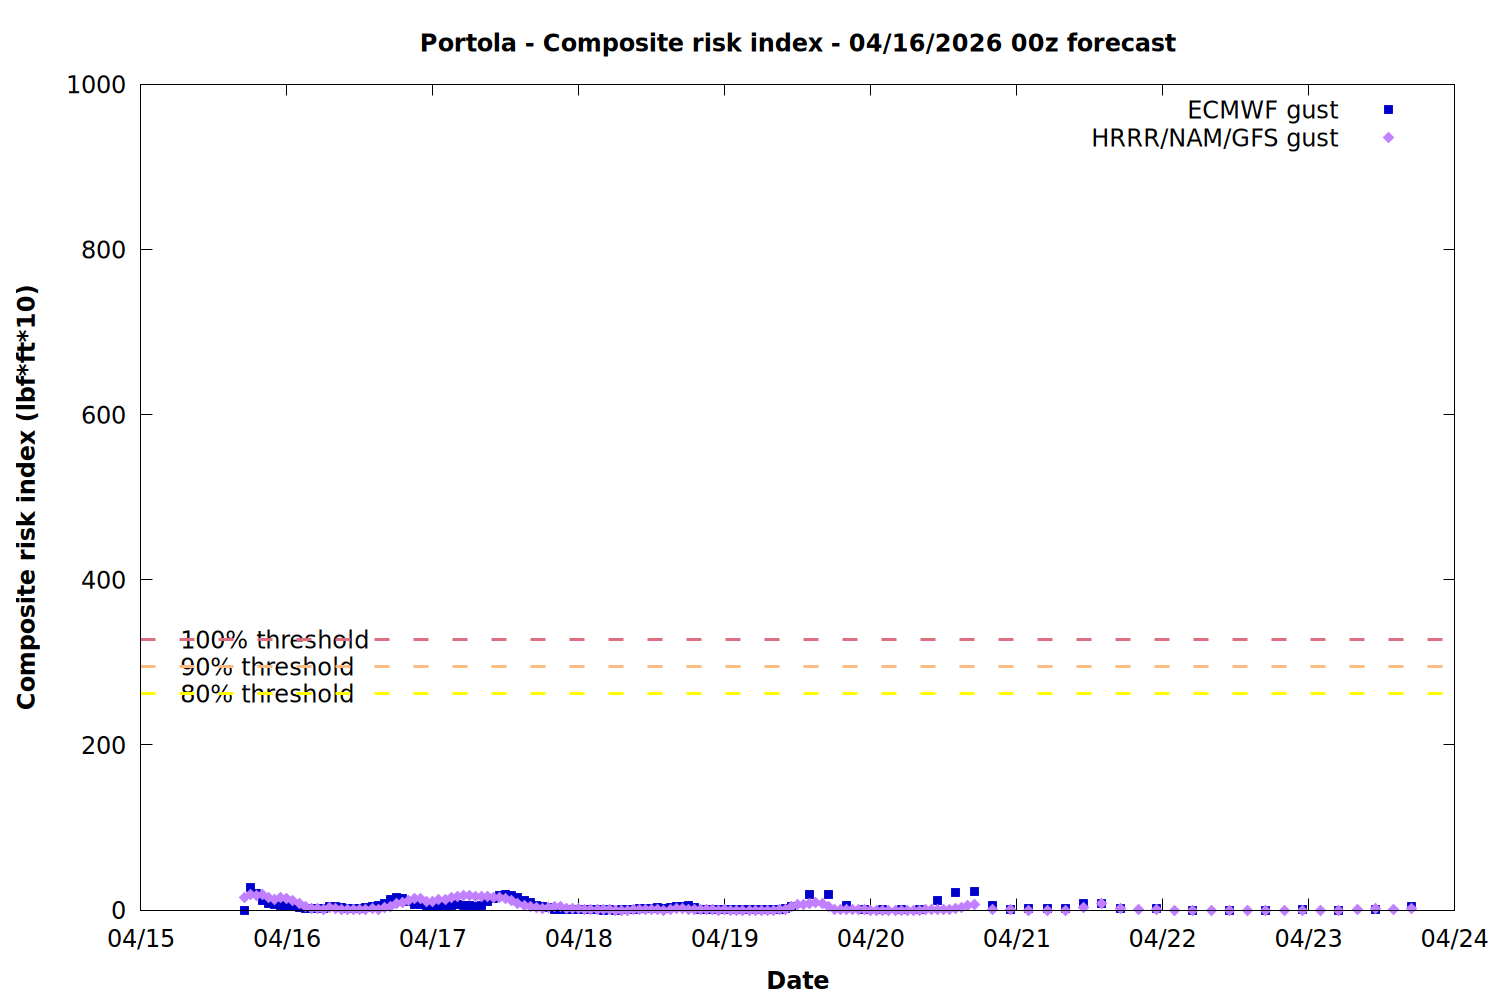This screenshot has width=1500, height=1000.
Task: Select the 04/15 date tick label
Action: [141, 939]
